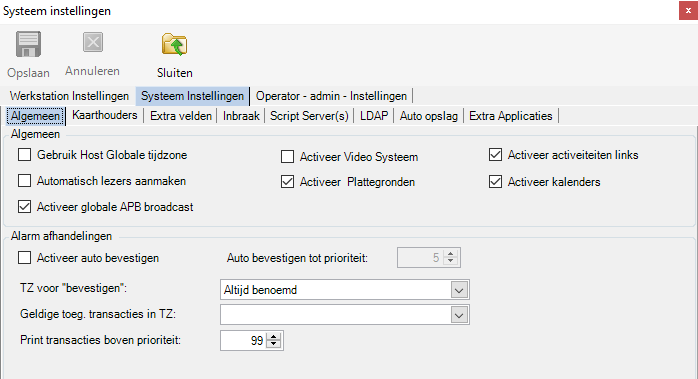Open the Inbraak sub-tab
This screenshot has height=379, width=698.
[x=241, y=116]
